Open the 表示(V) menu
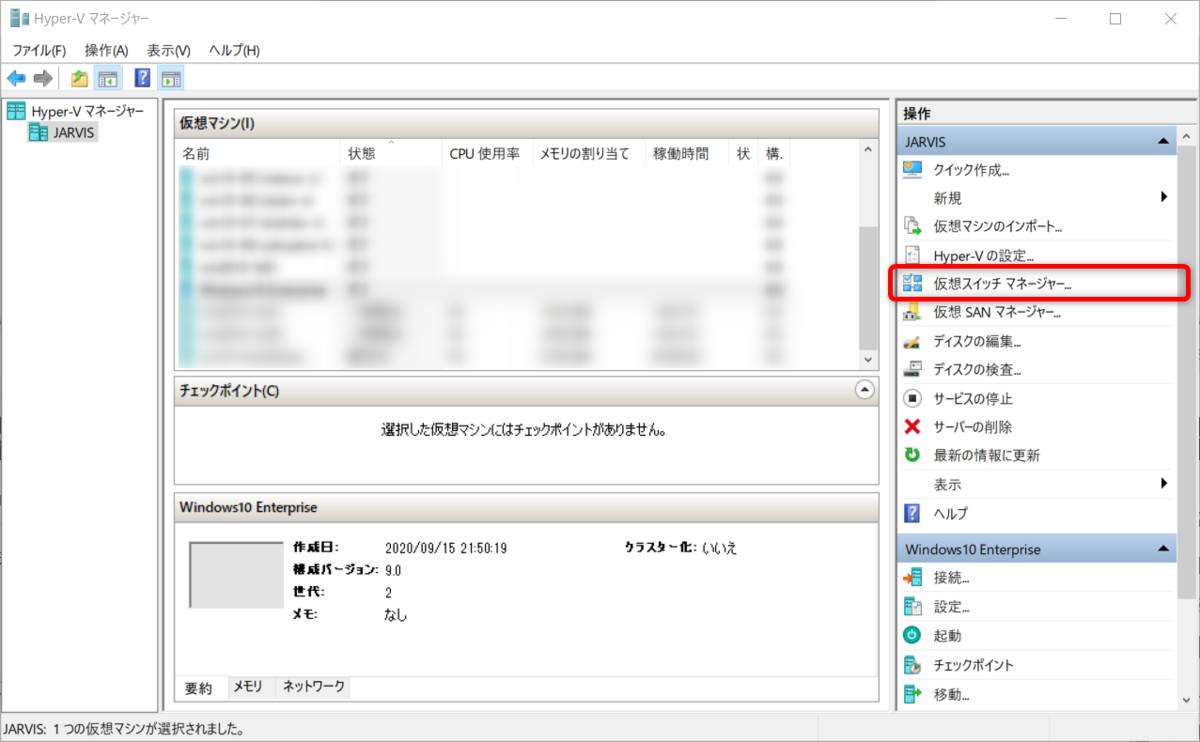 168,50
